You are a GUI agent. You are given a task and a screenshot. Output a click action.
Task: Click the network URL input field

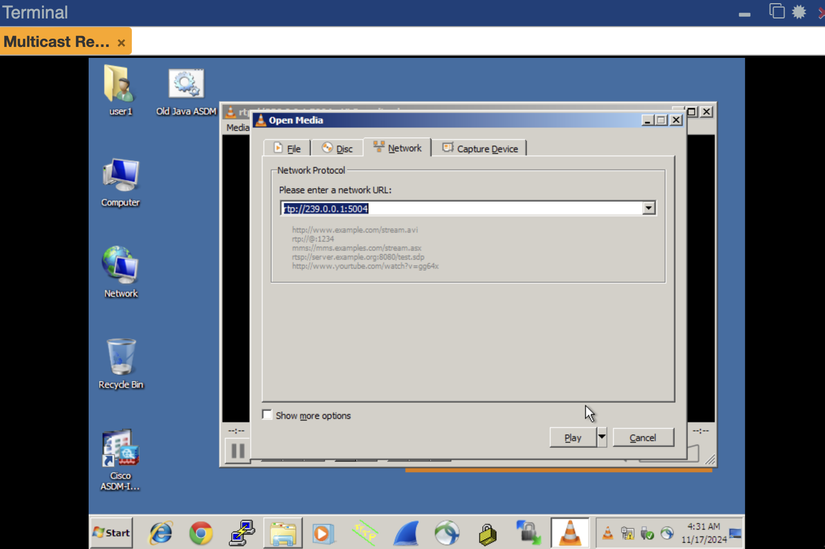(x=461, y=208)
